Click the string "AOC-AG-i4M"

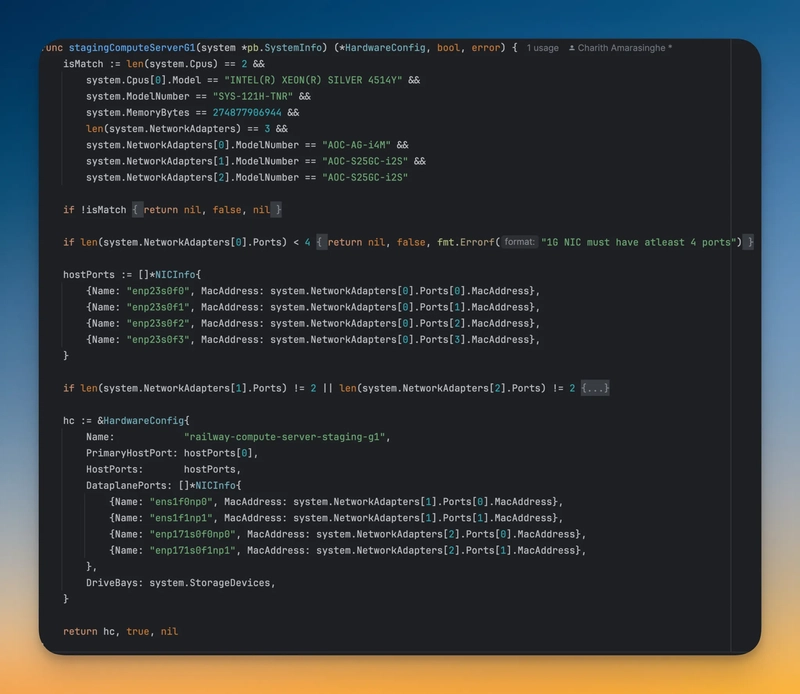pyautogui.click(x=357, y=145)
